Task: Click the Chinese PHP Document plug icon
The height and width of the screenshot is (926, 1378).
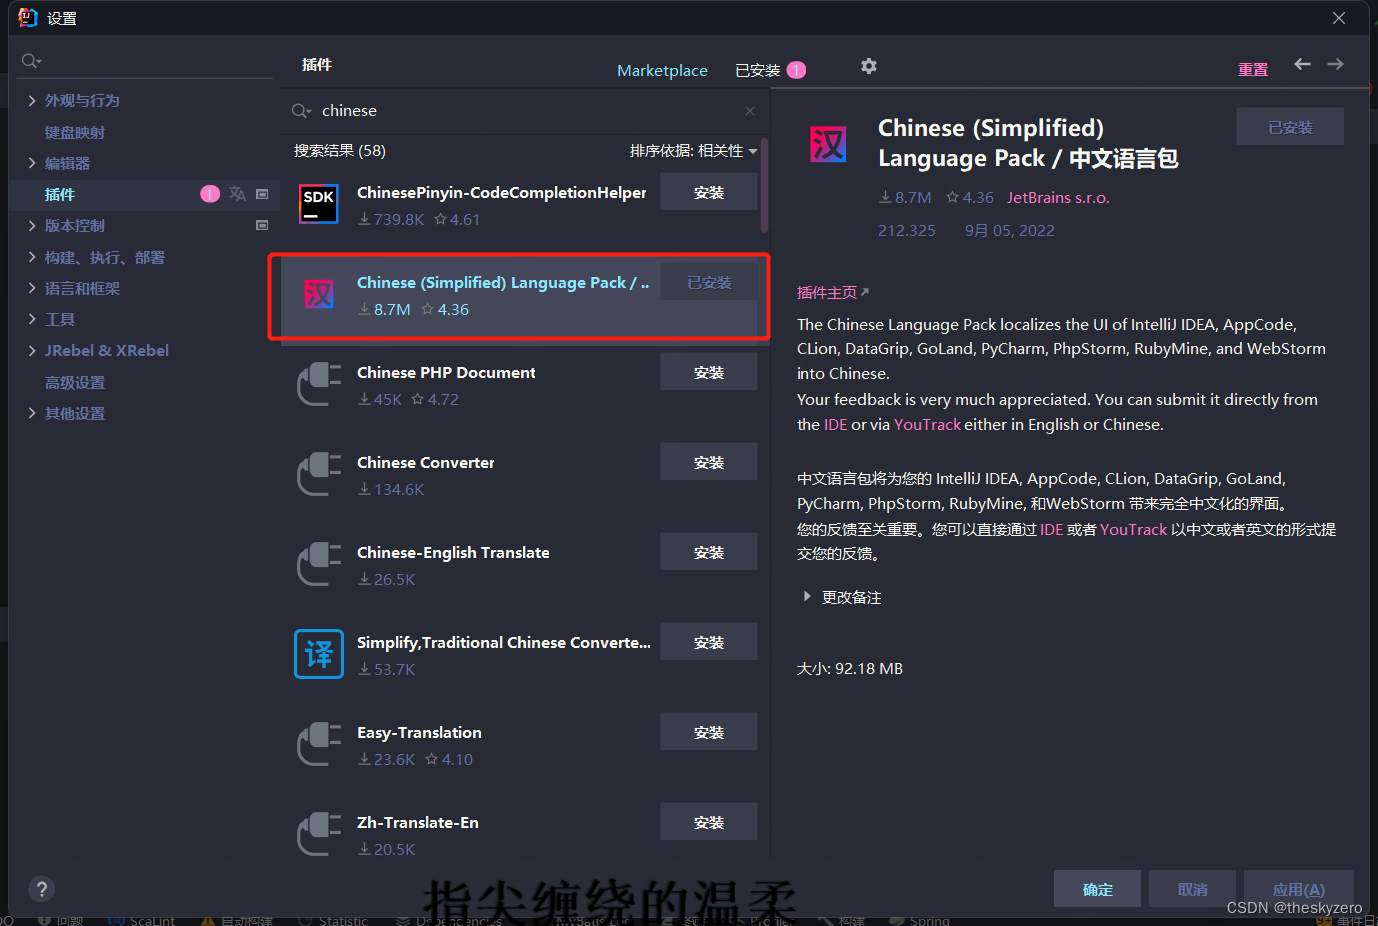Action: pos(320,384)
